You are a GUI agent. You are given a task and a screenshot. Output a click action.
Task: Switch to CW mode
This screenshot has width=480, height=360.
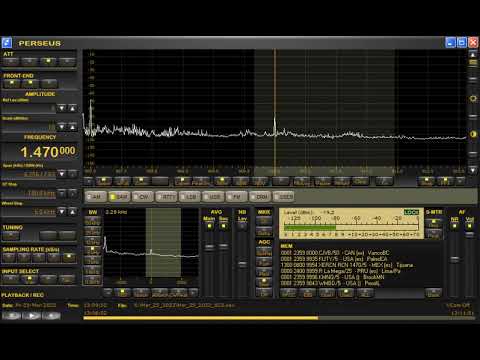pos(143,197)
